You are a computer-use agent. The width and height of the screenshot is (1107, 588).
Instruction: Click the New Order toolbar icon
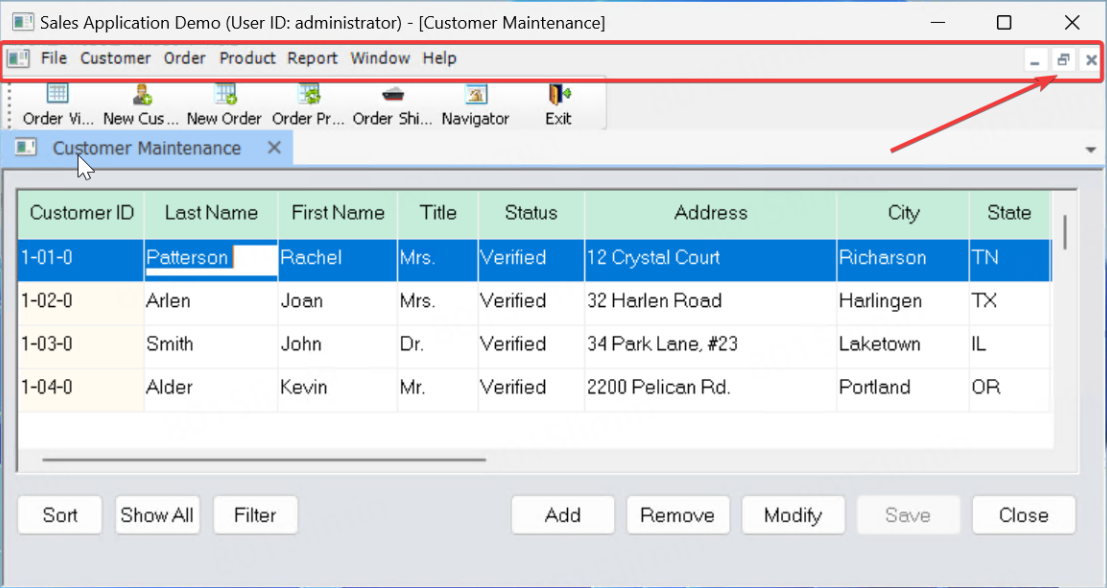(225, 95)
